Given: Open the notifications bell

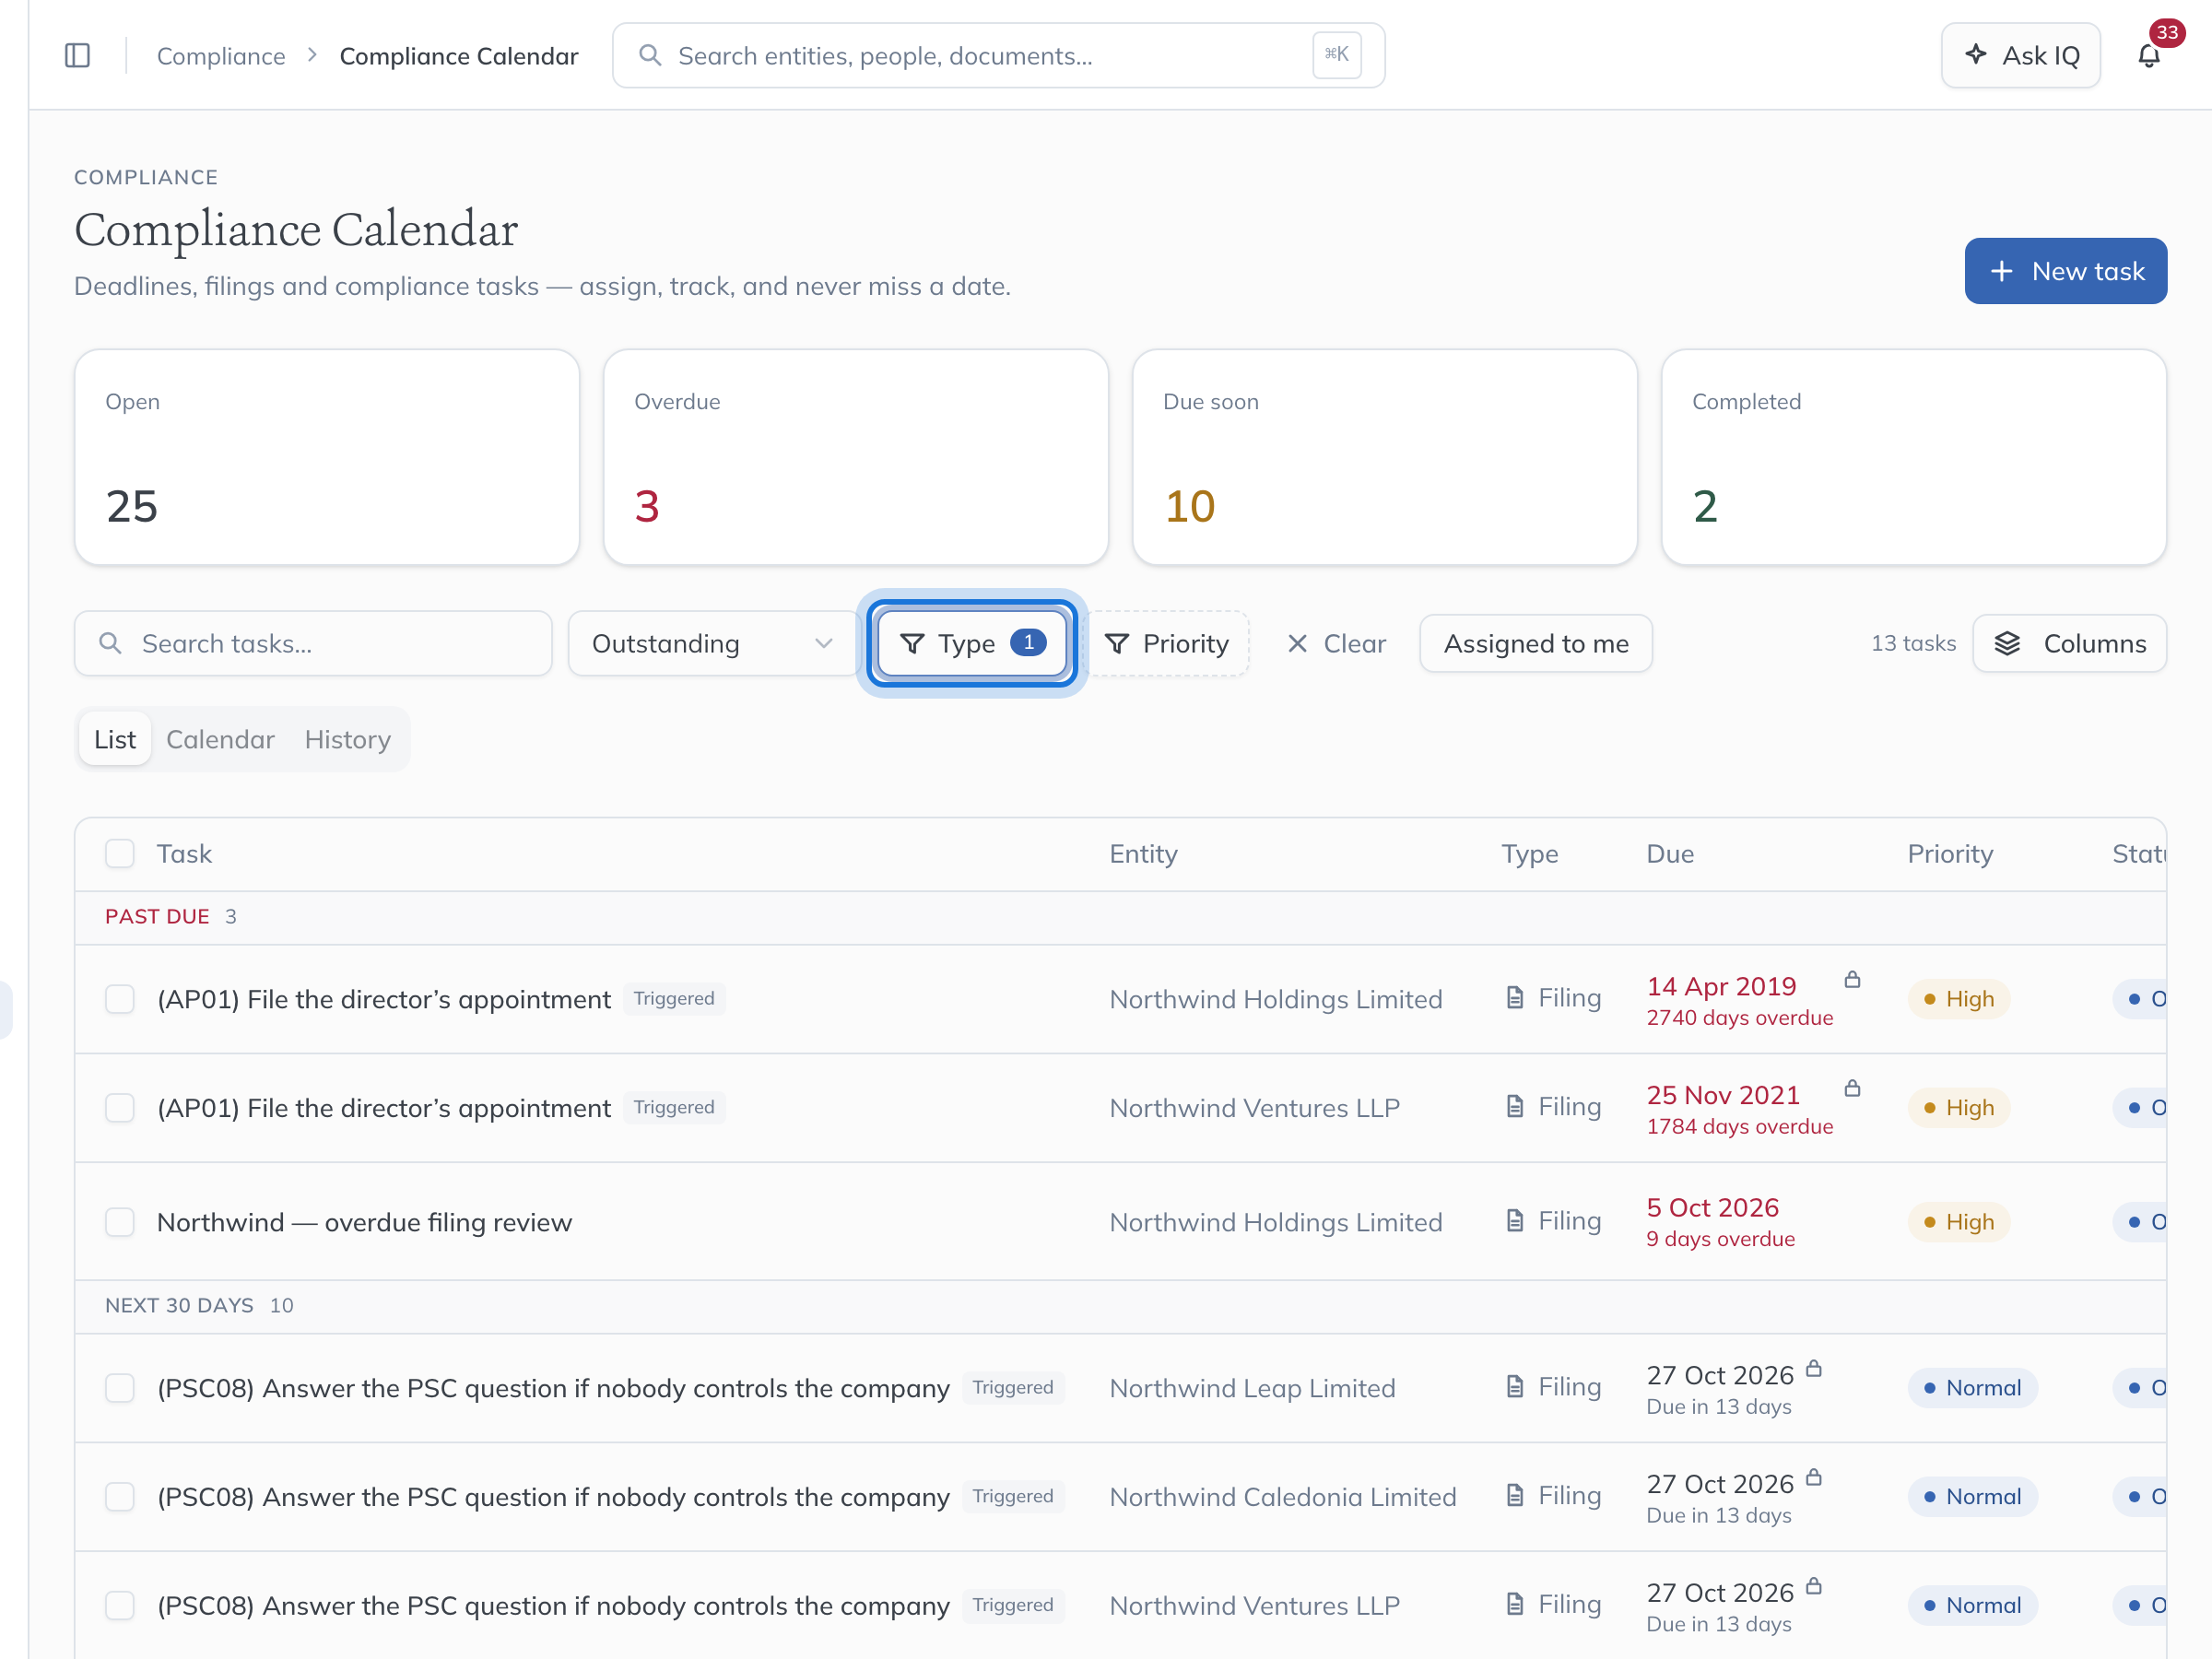Looking at the screenshot, I should [x=2149, y=56].
